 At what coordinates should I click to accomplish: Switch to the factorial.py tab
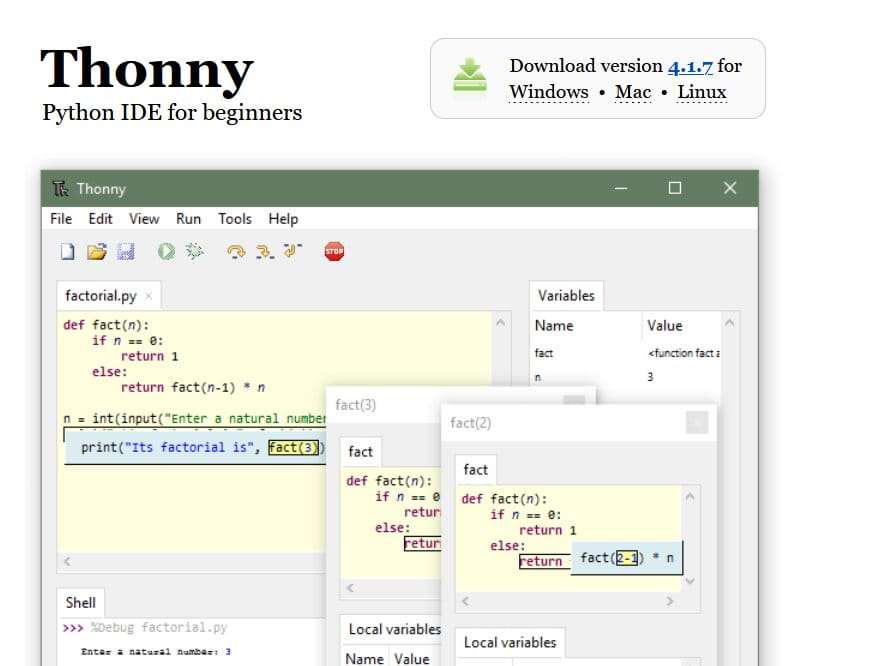click(100, 295)
